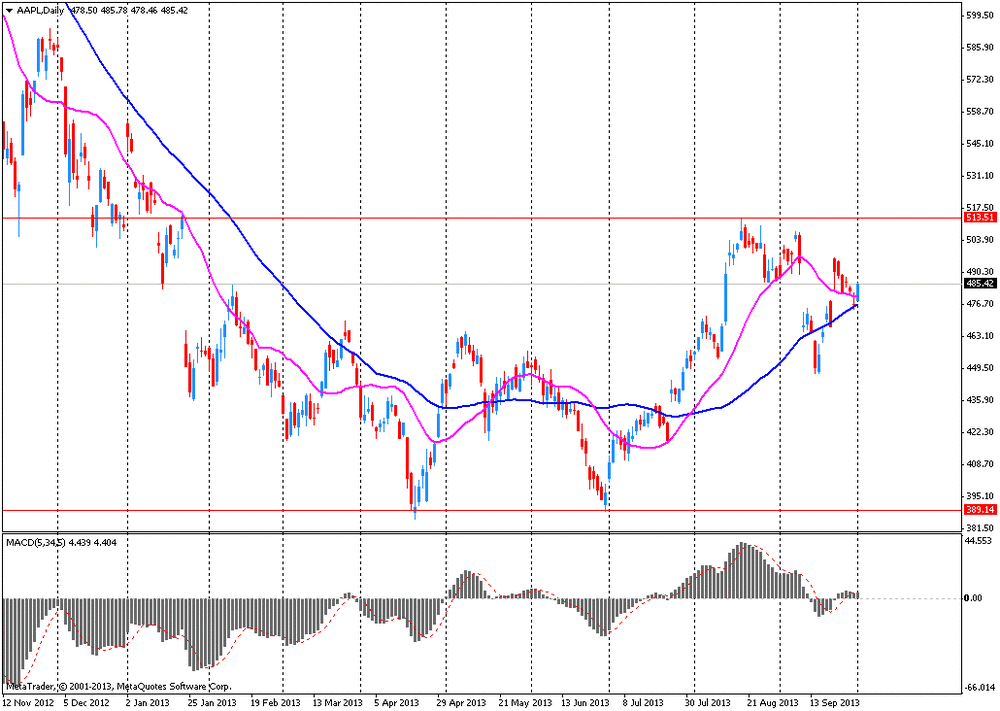Select the 513.51 resistance price label
Viewport: 1000px width, 711px height.
click(x=980, y=218)
